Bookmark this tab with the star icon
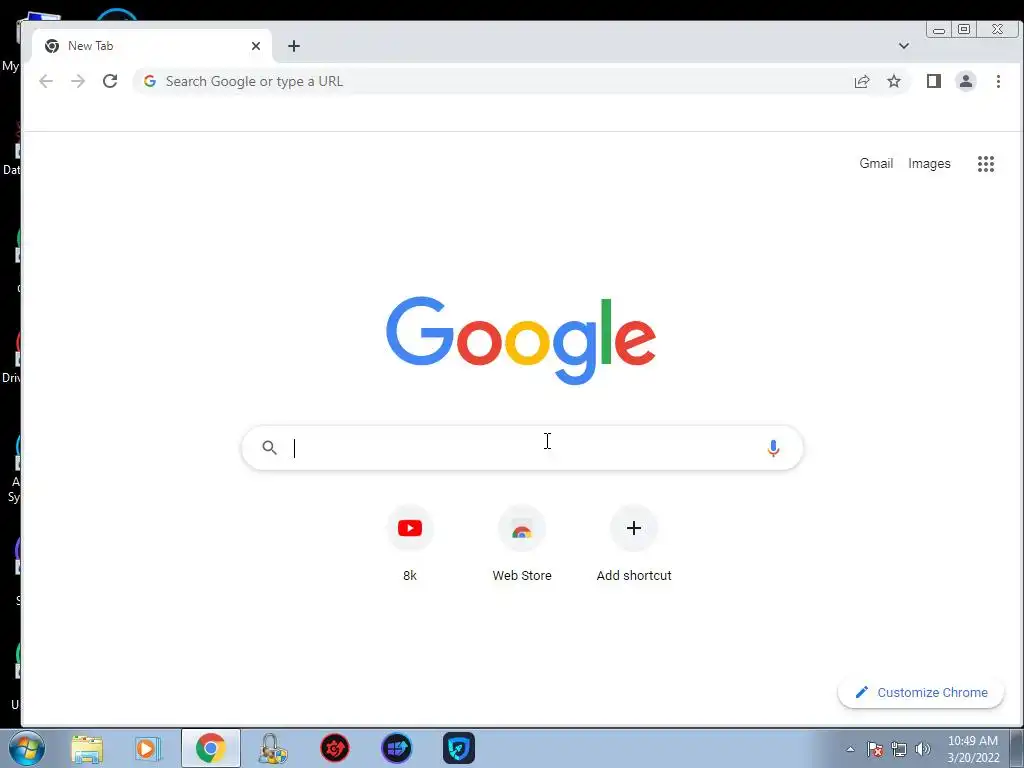The height and width of the screenshot is (768, 1024). coord(894,81)
